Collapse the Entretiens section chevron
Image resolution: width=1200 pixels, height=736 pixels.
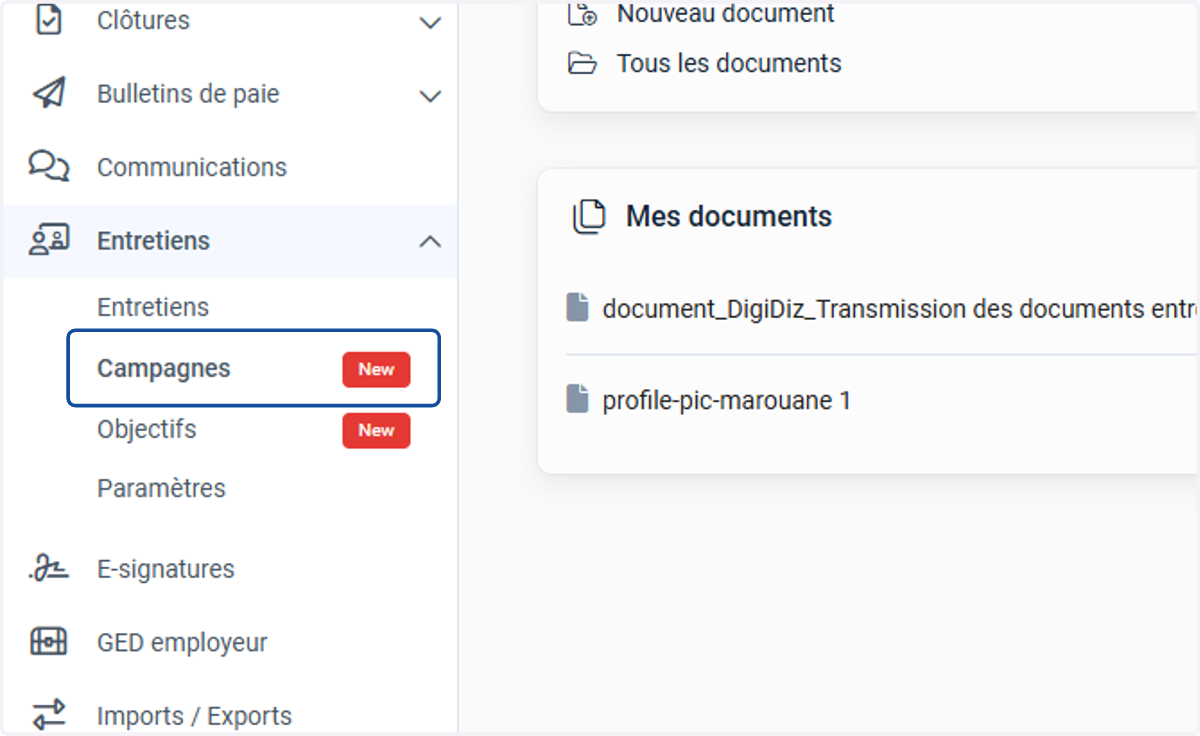tap(430, 241)
